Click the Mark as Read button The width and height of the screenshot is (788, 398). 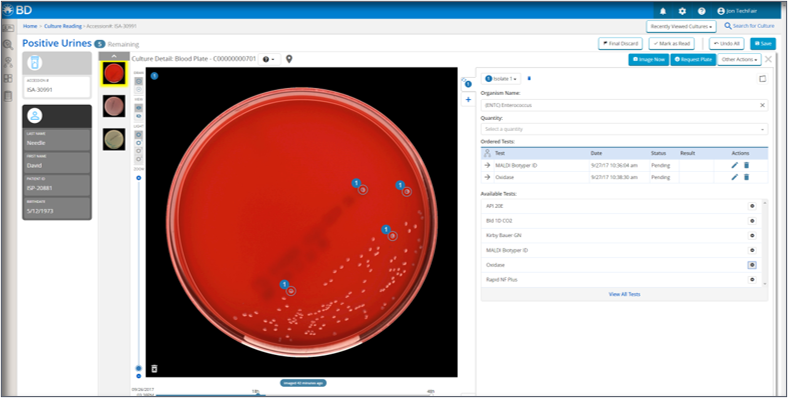(x=671, y=44)
